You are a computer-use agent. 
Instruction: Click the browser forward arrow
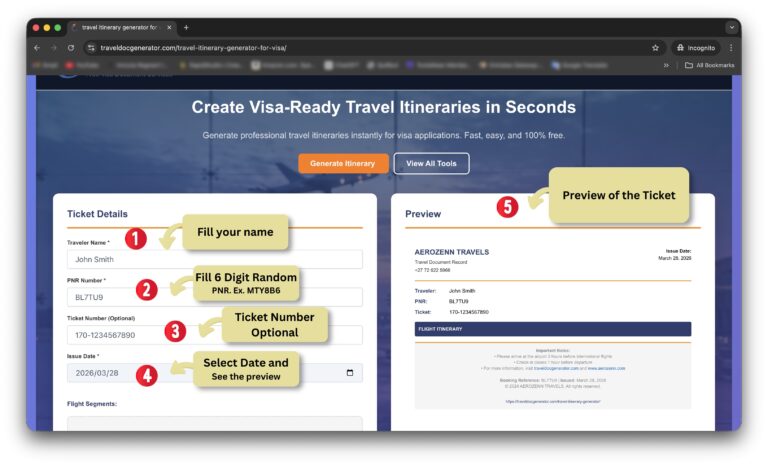point(54,48)
